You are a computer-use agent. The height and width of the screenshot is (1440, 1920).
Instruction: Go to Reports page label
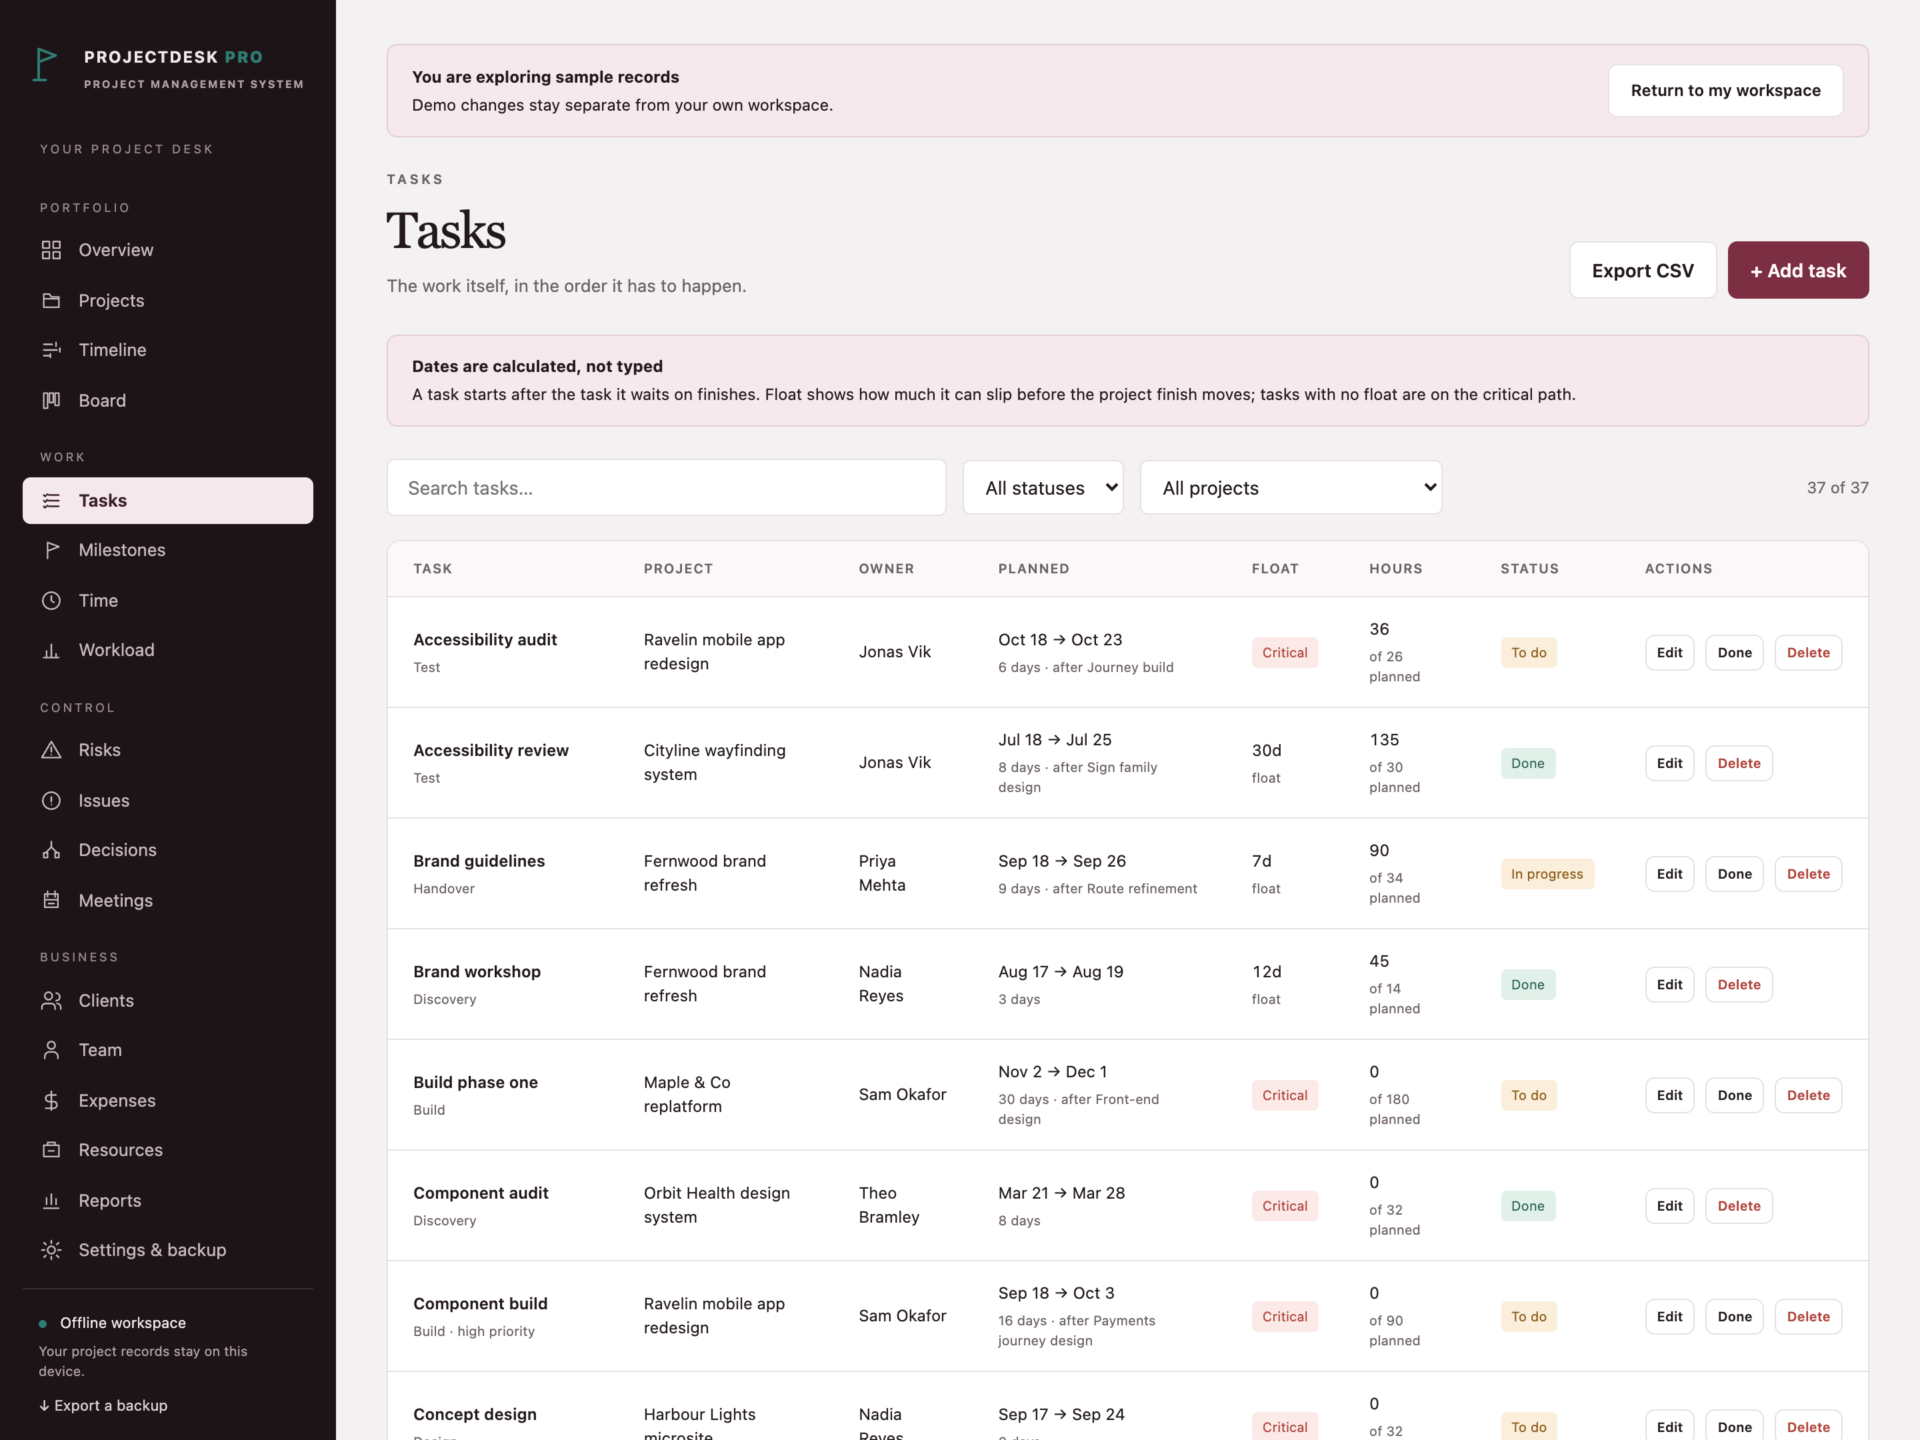(x=110, y=1200)
